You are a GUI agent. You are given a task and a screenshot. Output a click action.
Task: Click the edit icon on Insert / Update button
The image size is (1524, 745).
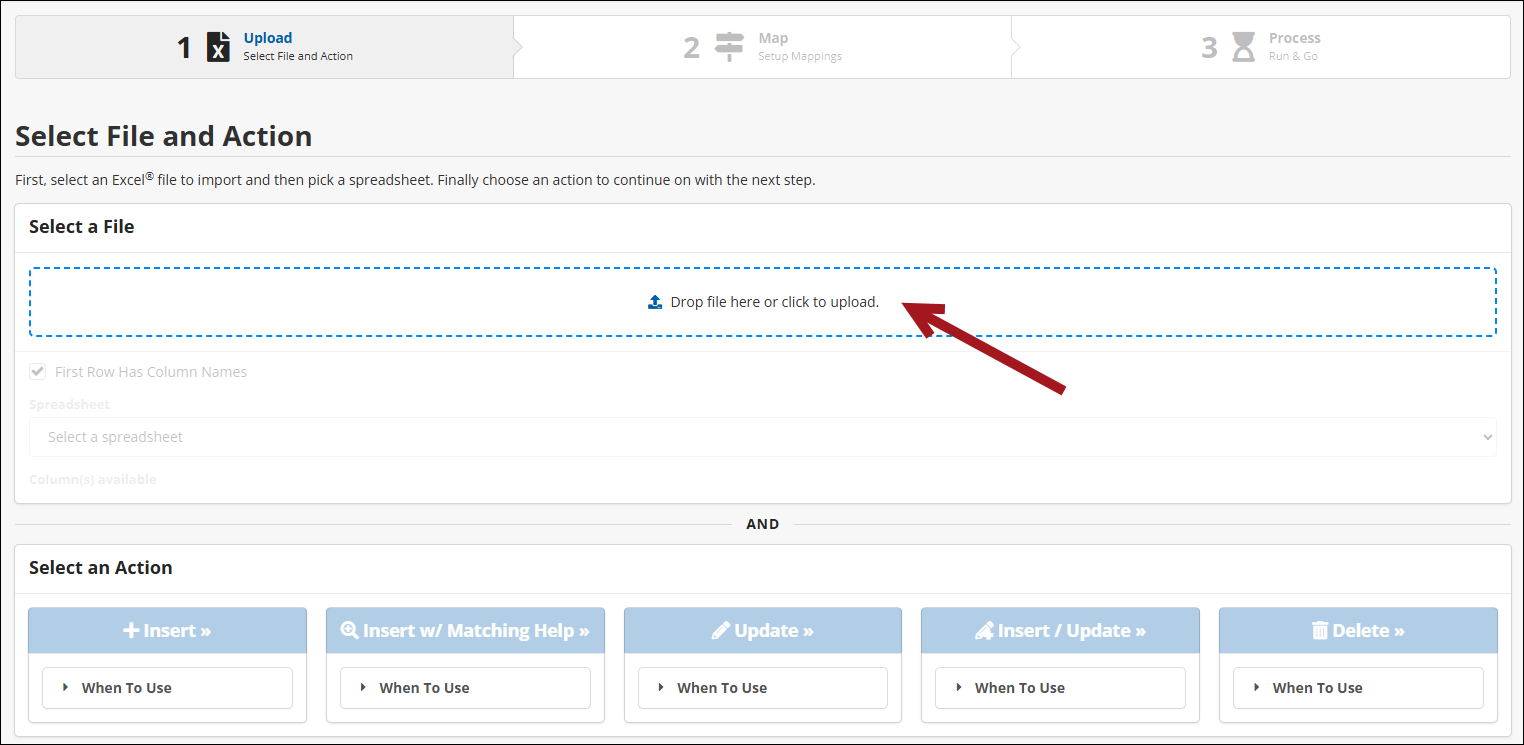pos(984,631)
